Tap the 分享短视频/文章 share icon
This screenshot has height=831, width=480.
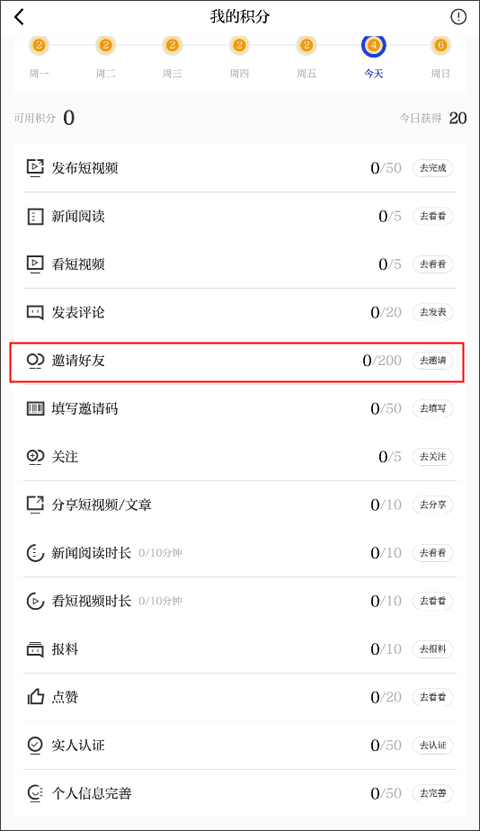pos(35,505)
